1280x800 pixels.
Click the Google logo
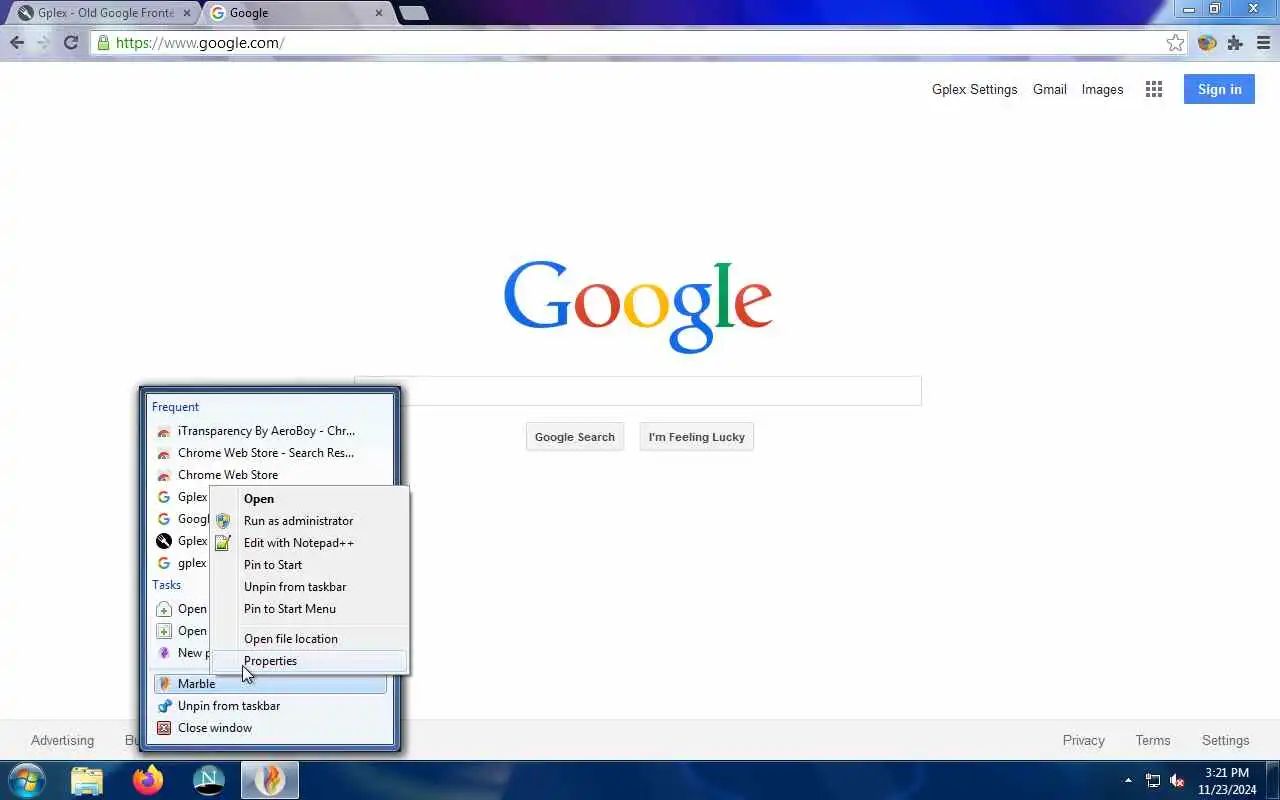pyautogui.click(x=638, y=305)
